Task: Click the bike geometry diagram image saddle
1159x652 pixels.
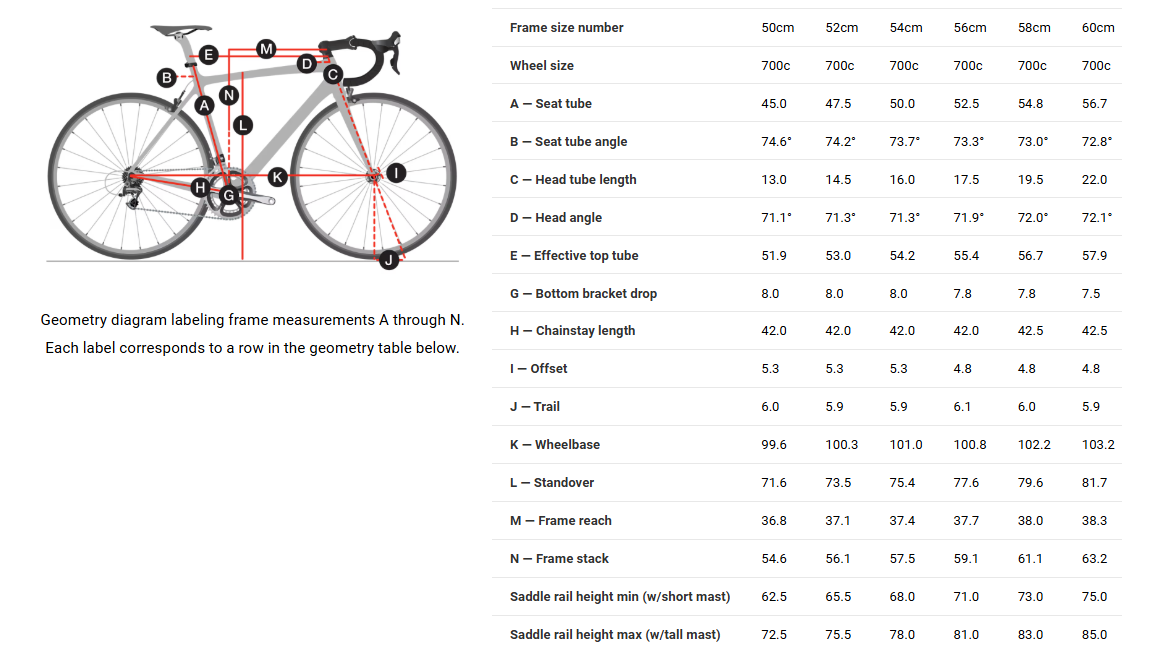Action: [182, 31]
